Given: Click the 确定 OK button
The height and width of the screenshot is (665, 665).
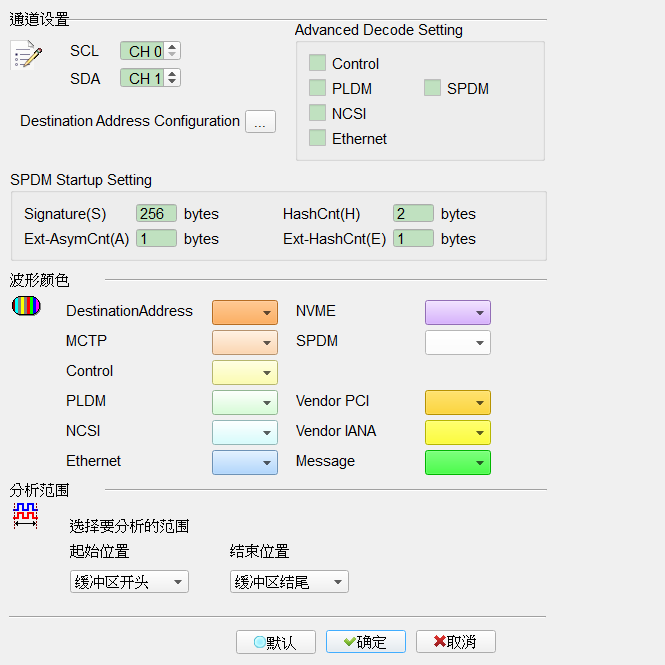Looking at the screenshot, I should click(366, 642).
